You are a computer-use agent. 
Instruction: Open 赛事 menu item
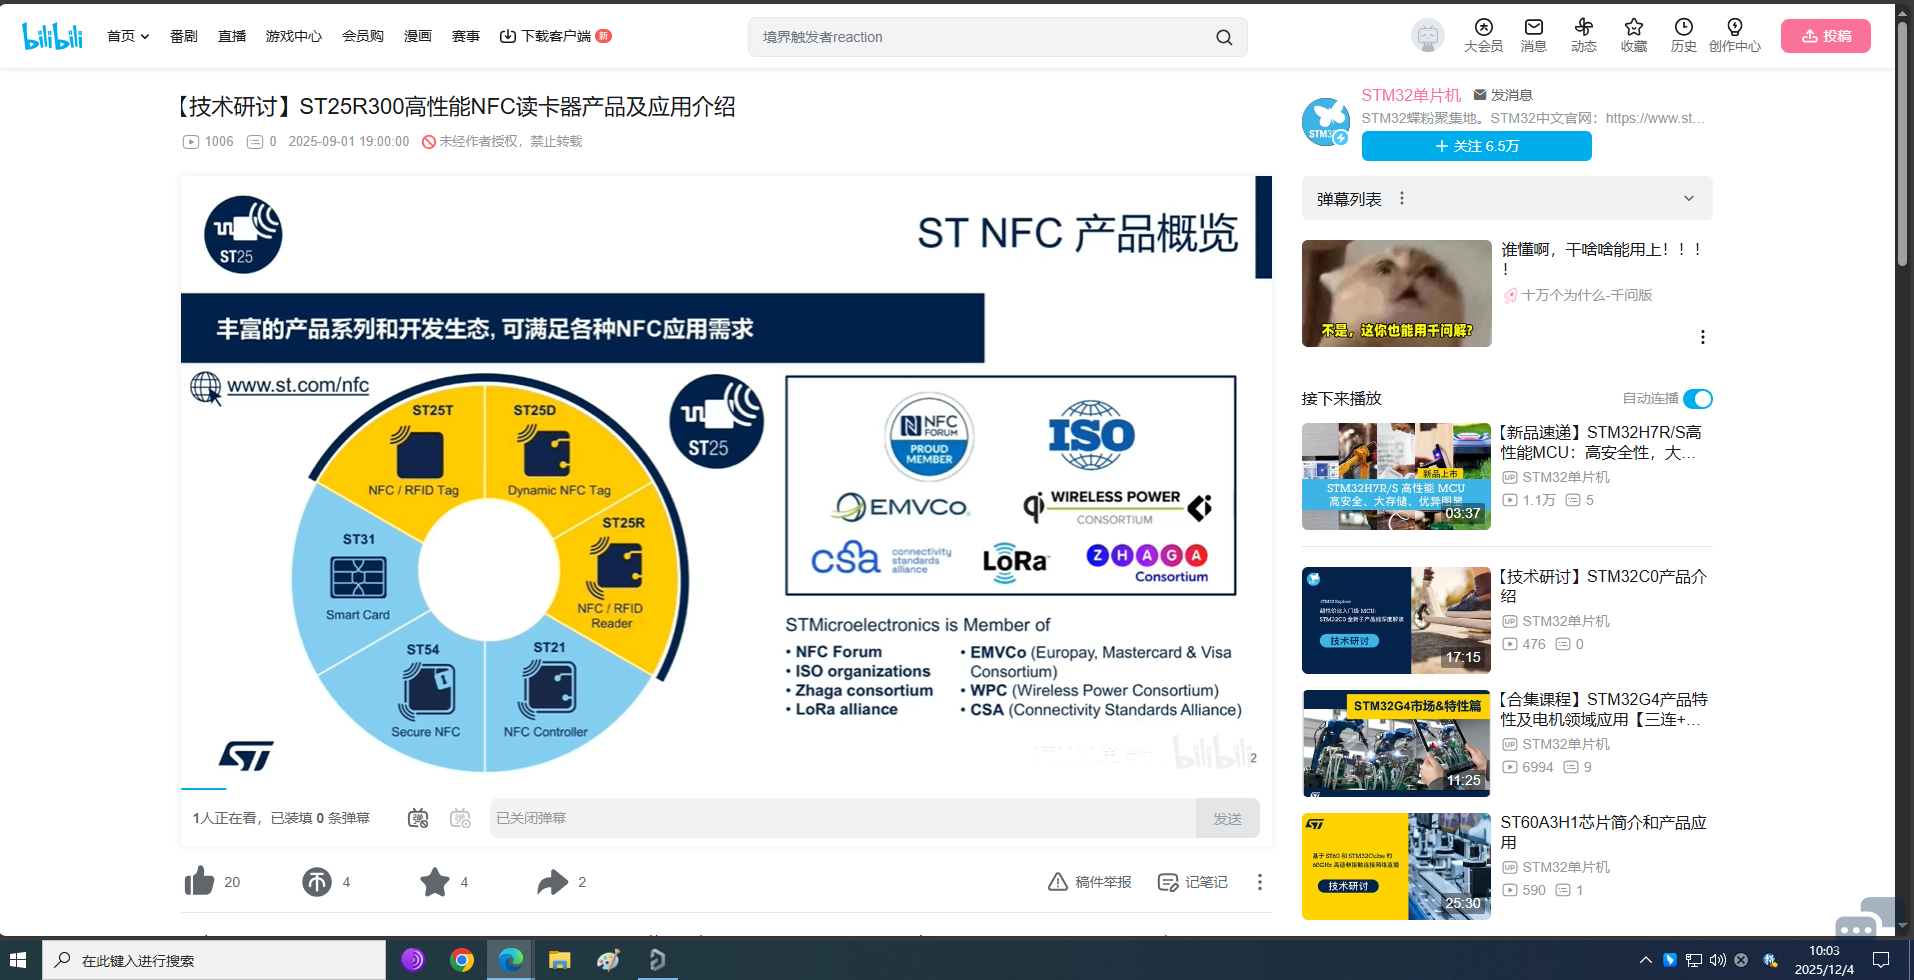click(x=466, y=36)
